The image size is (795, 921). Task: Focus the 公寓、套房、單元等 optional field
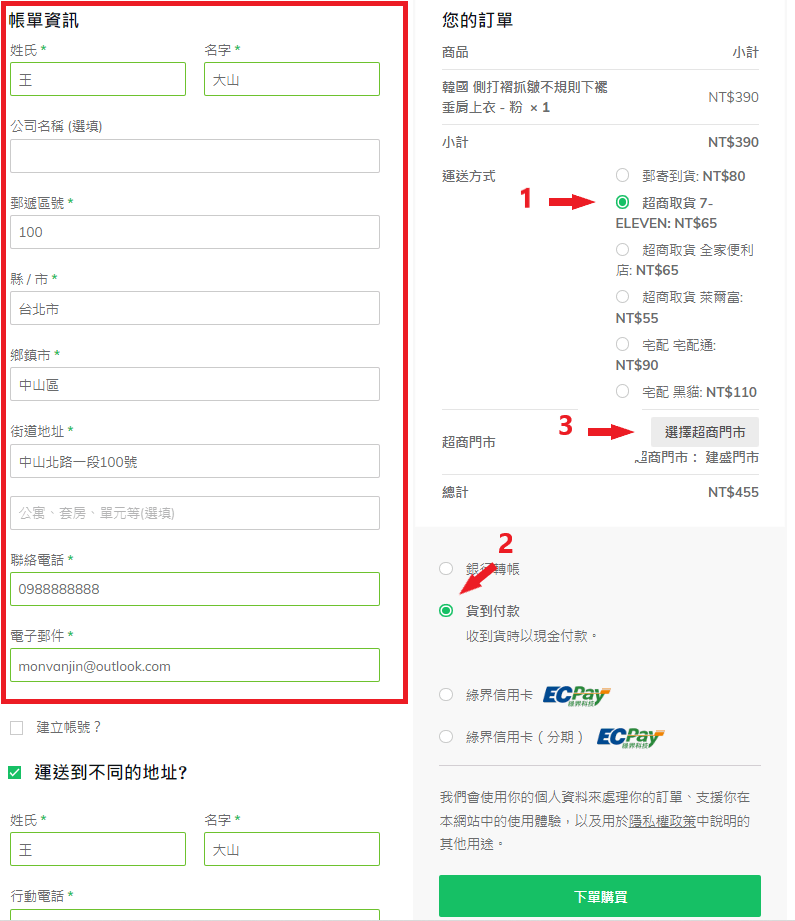194,513
